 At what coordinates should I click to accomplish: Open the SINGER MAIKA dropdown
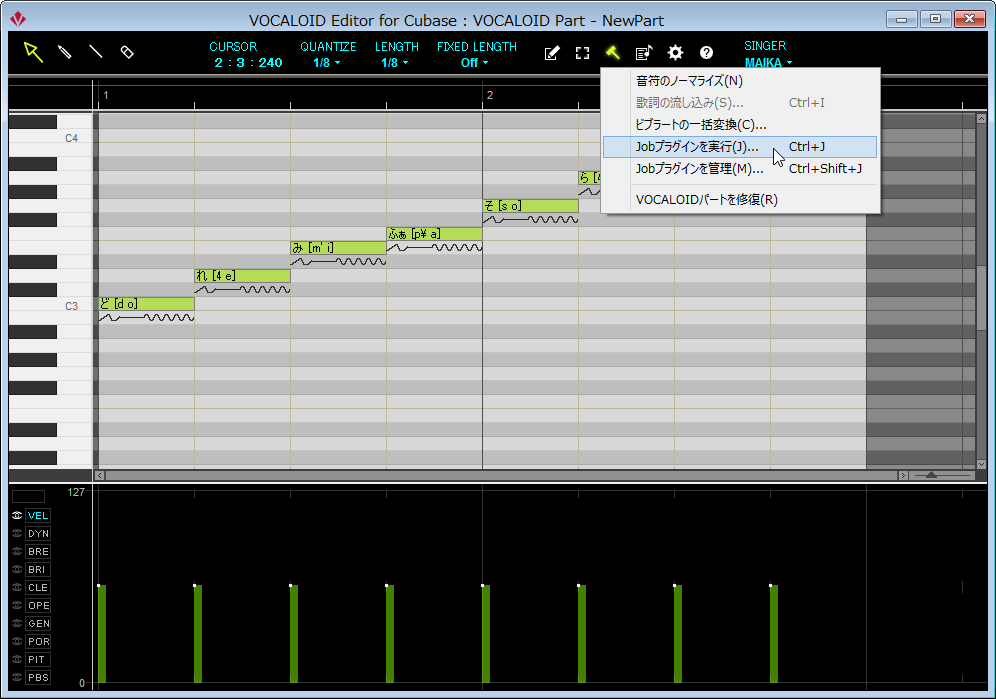768,63
